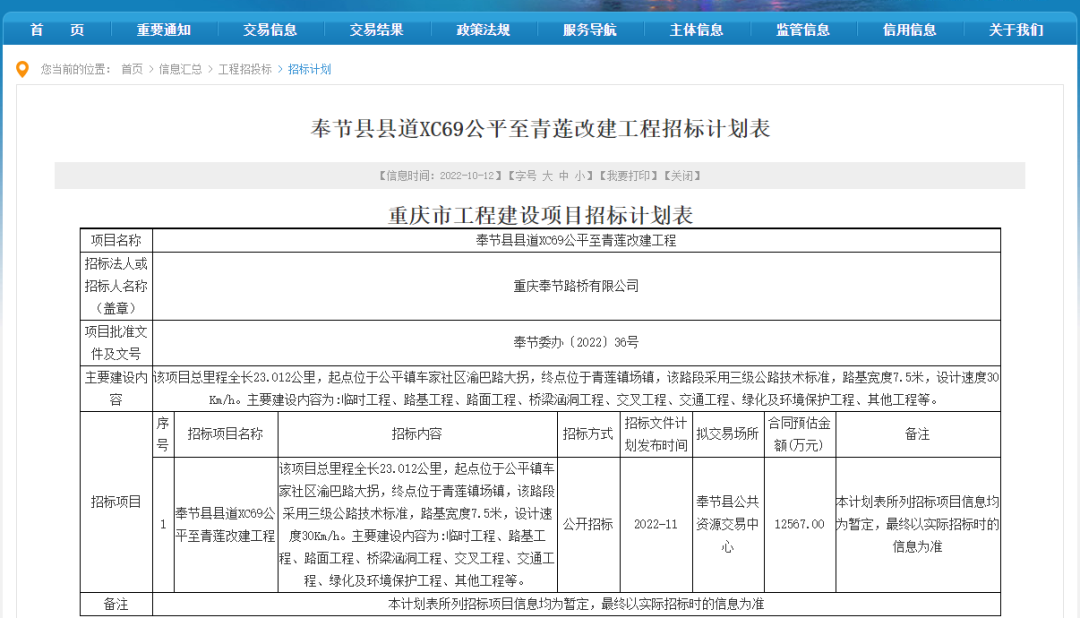
Task: Follow the 招标计划 breadcrumb link
Action: tap(309, 69)
